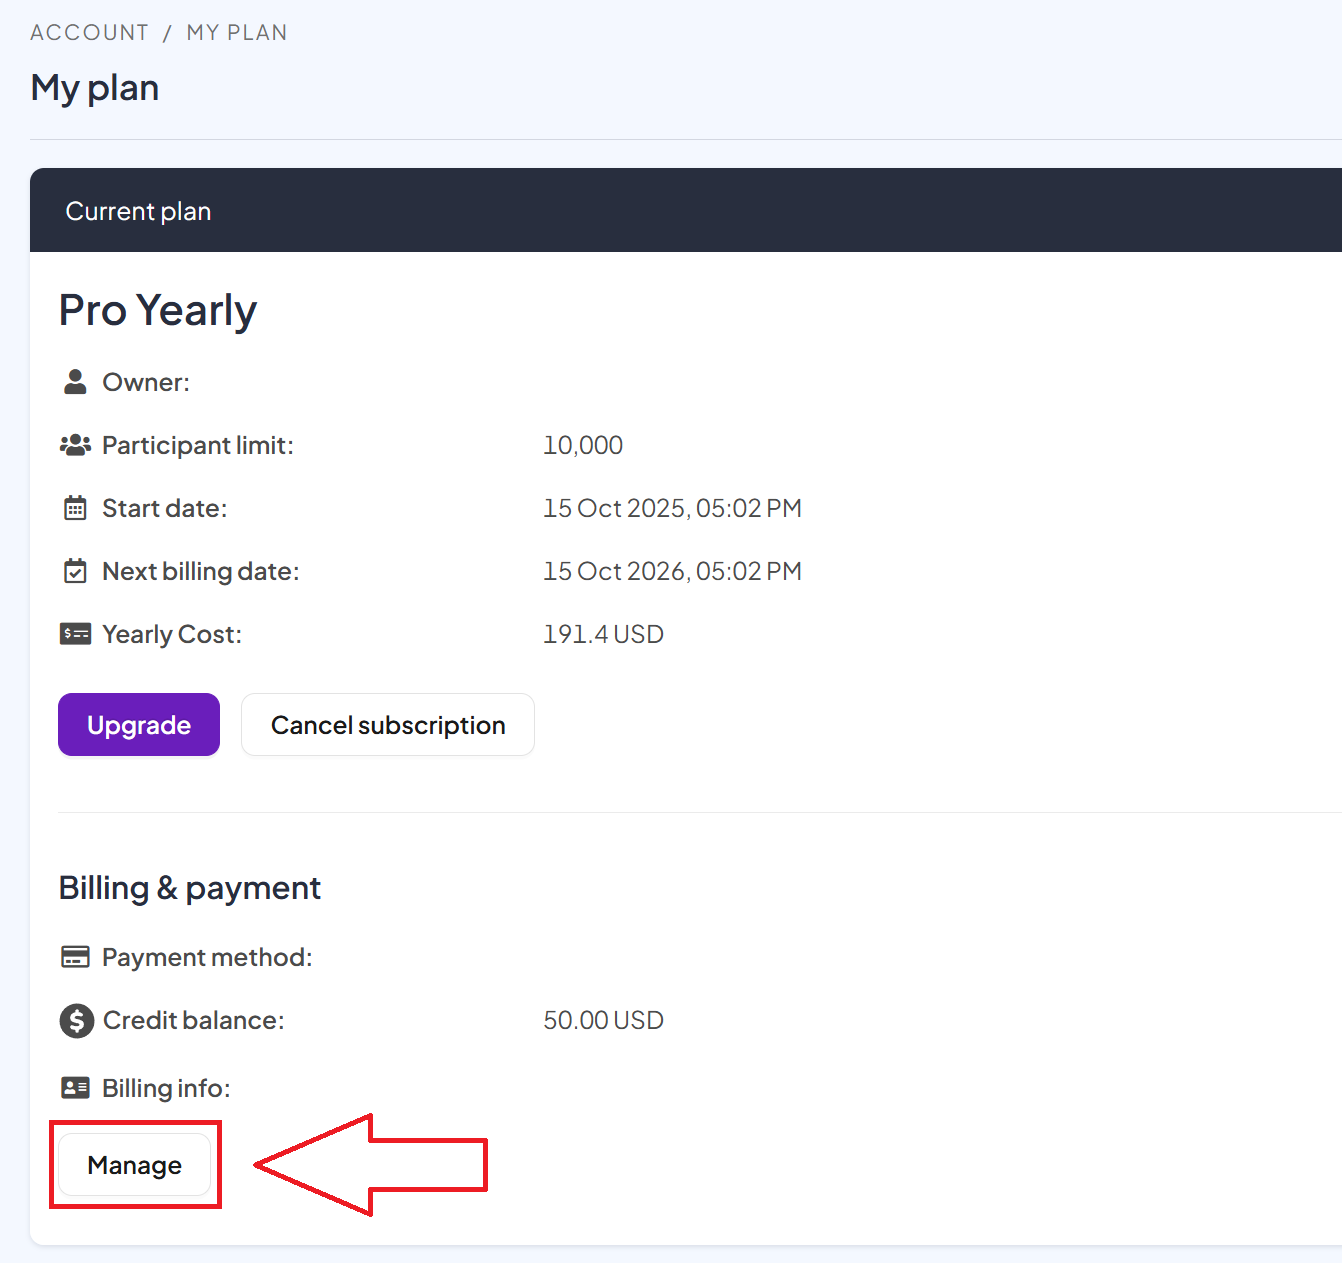
Task: Click the Start date calendar icon
Action: [x=75, y=508]
